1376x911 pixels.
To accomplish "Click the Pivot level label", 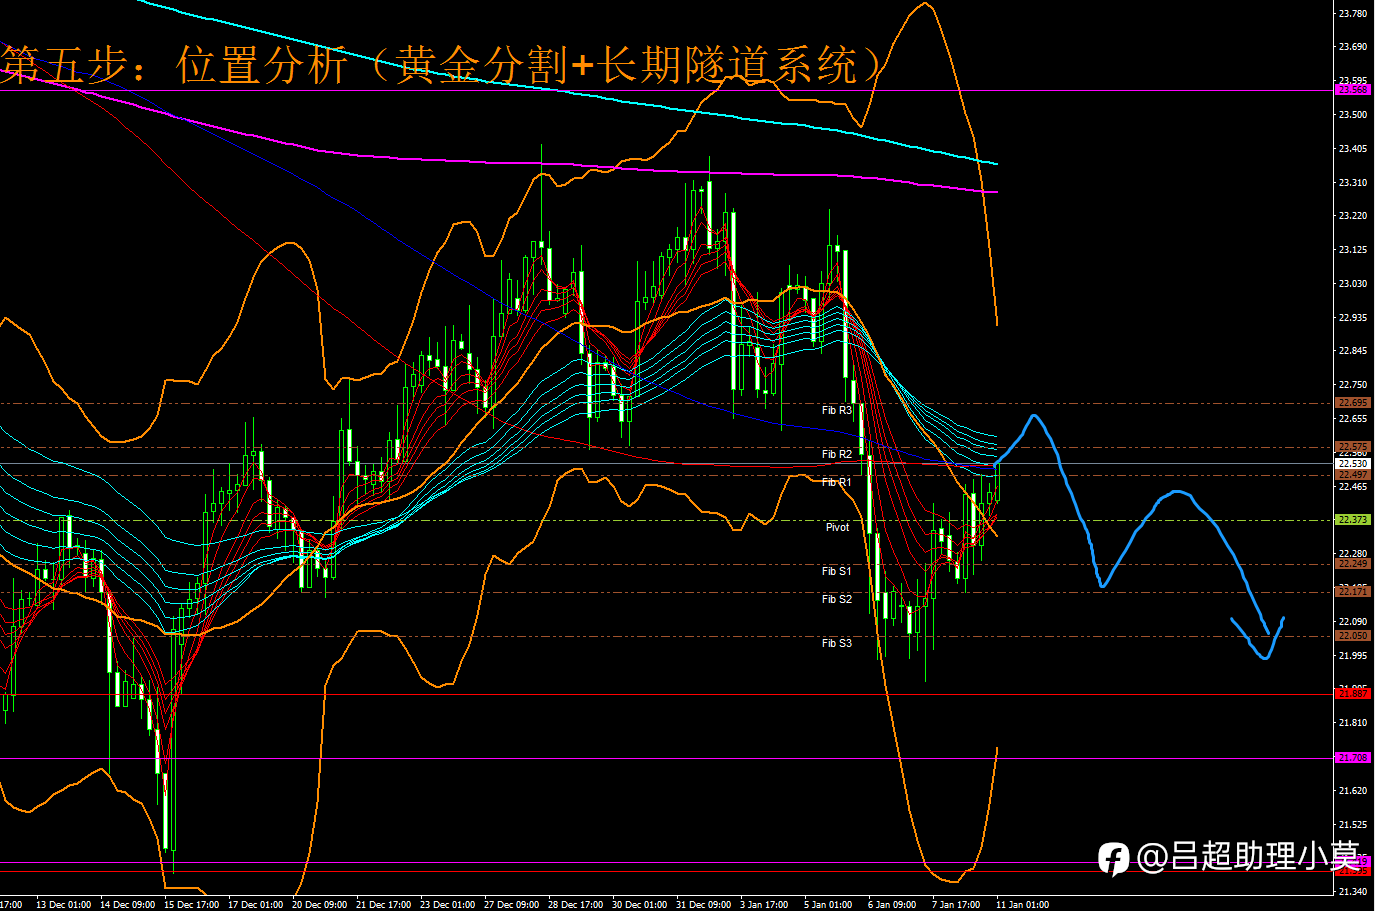I will 837,527.
